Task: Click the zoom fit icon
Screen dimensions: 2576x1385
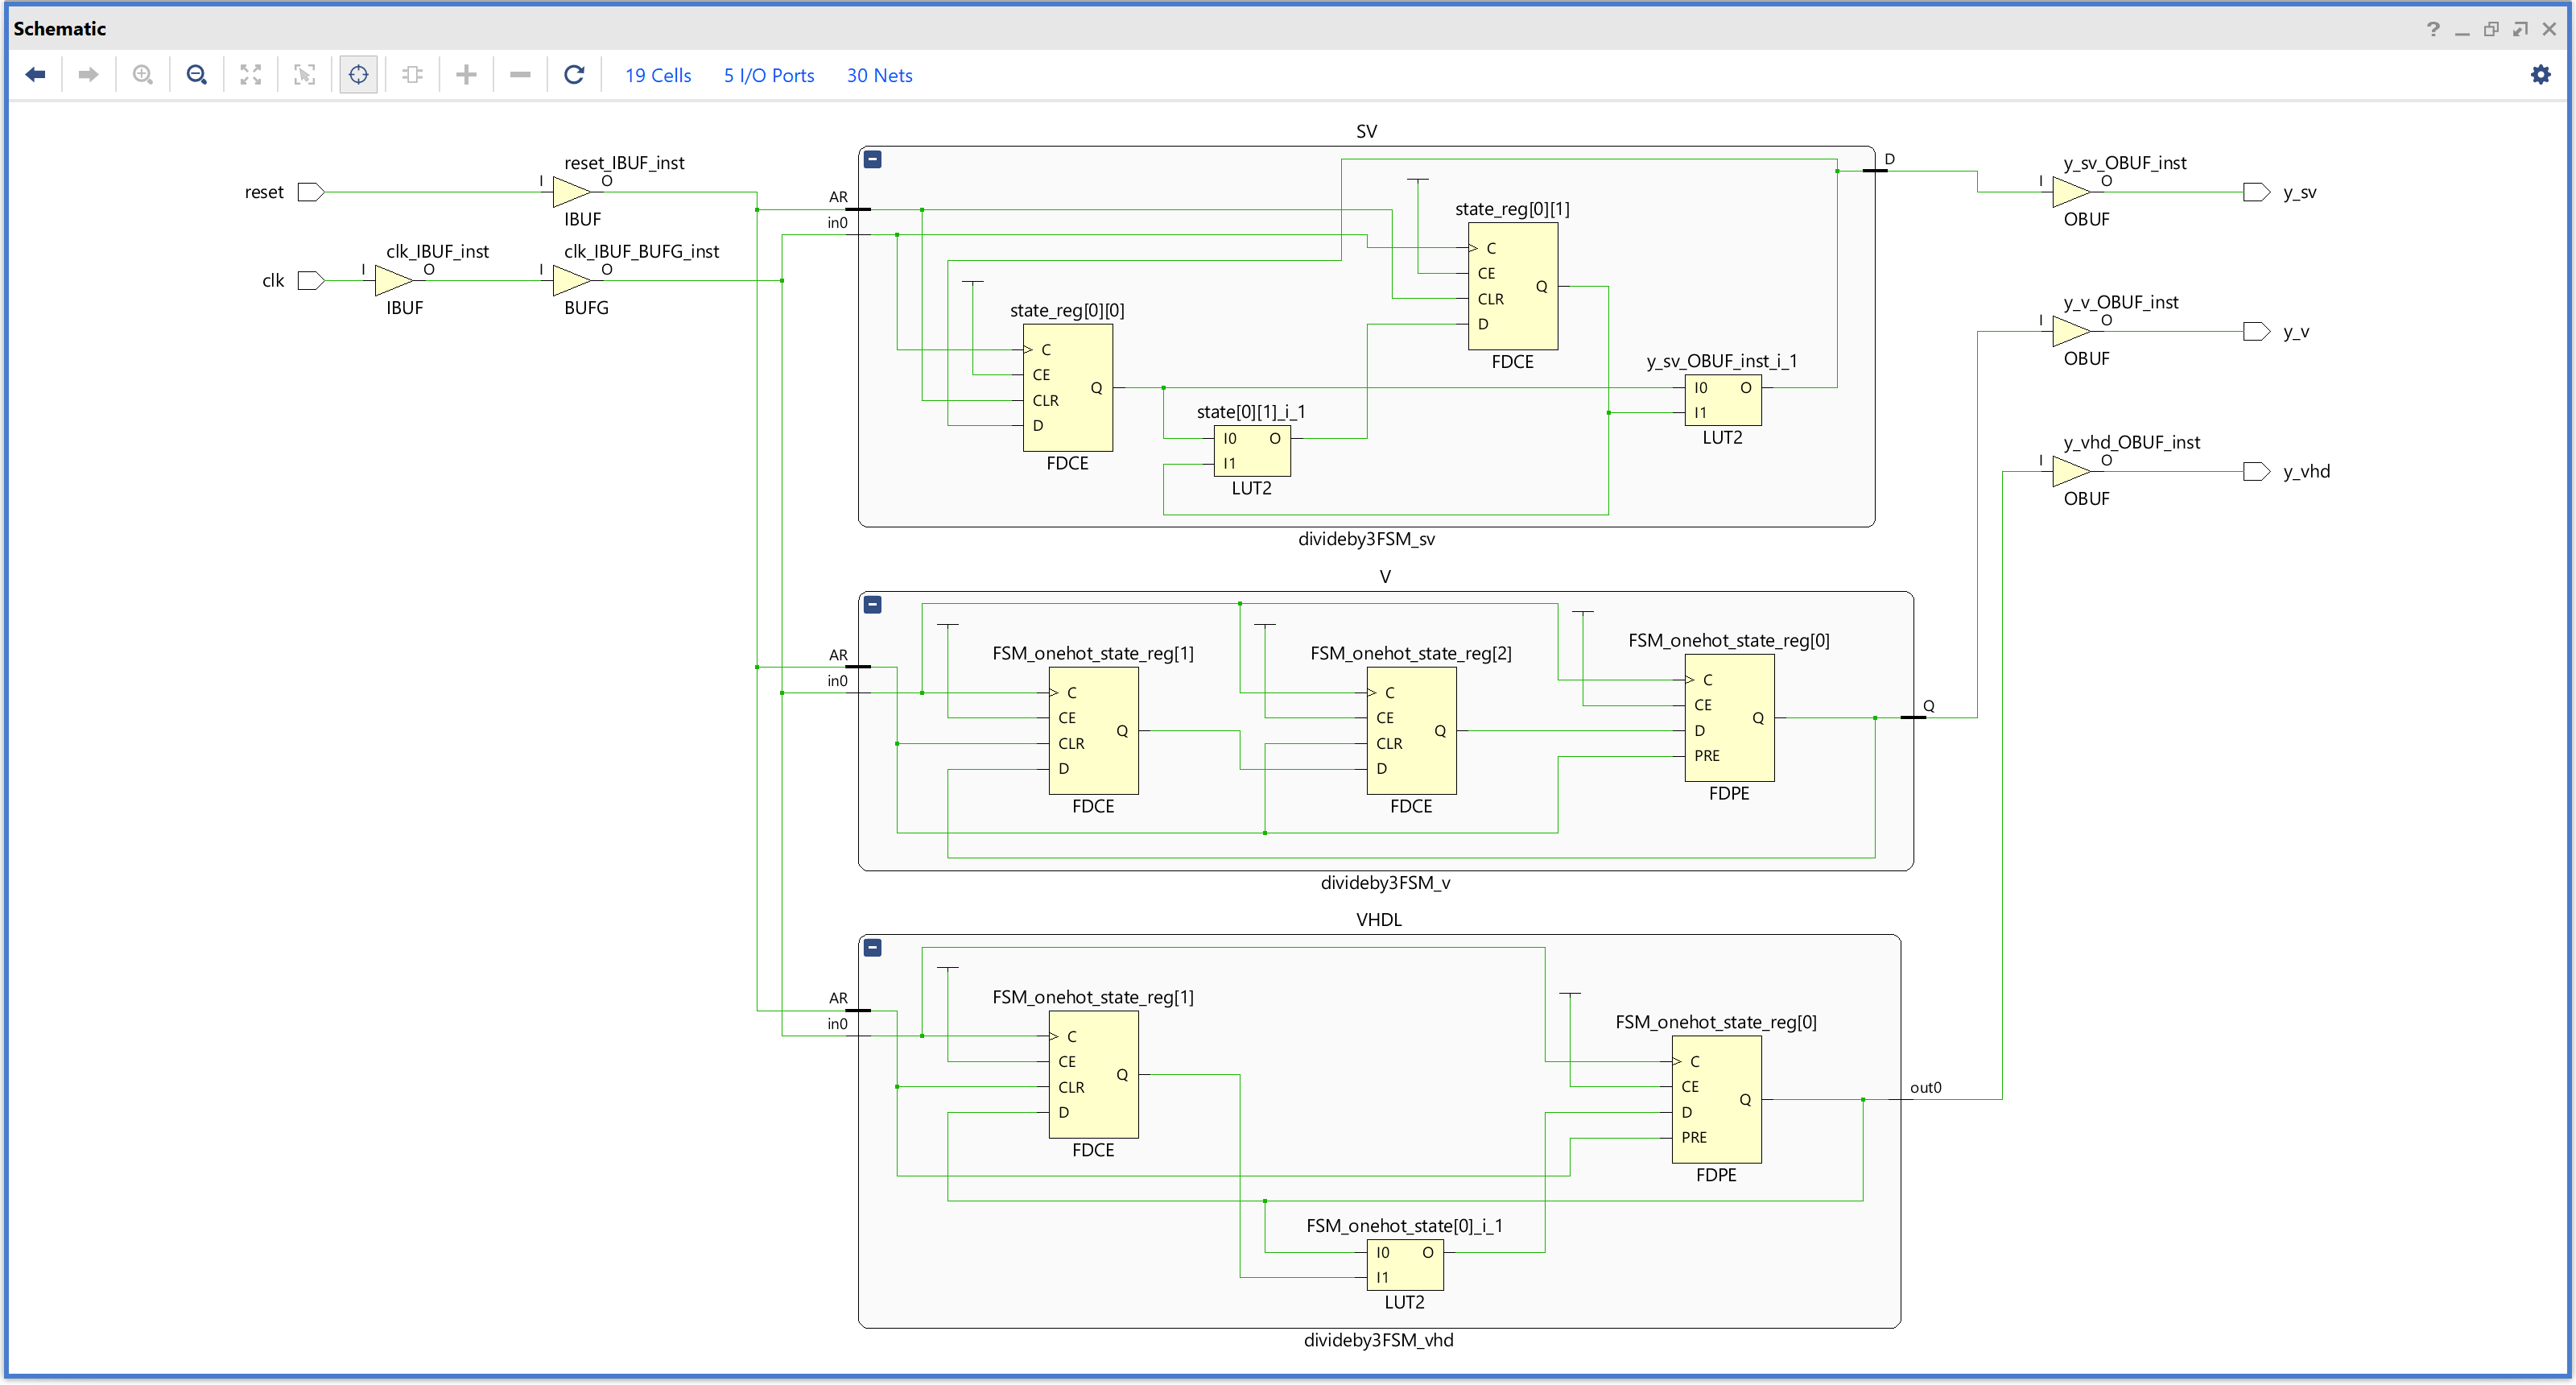Action: click(251, 75)
